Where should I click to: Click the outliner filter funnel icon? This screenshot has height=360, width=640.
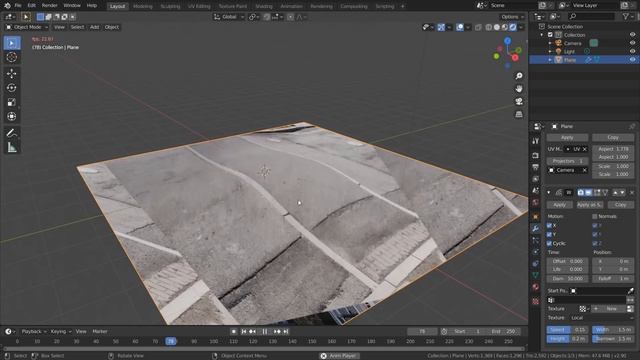[x=626, y=16]
